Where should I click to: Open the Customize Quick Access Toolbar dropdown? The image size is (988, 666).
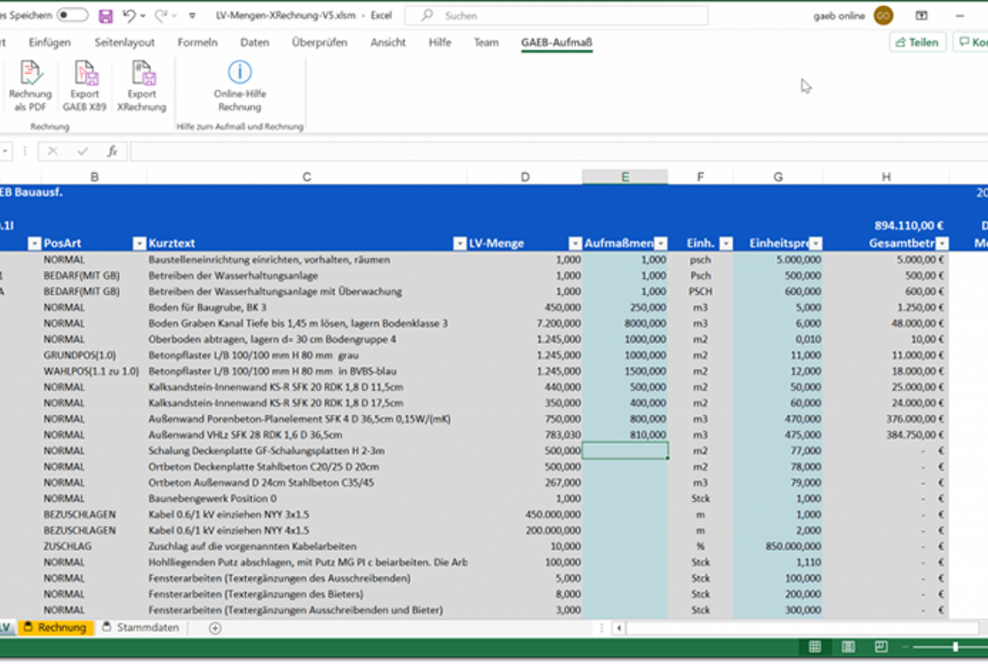(x=192, y=16)
